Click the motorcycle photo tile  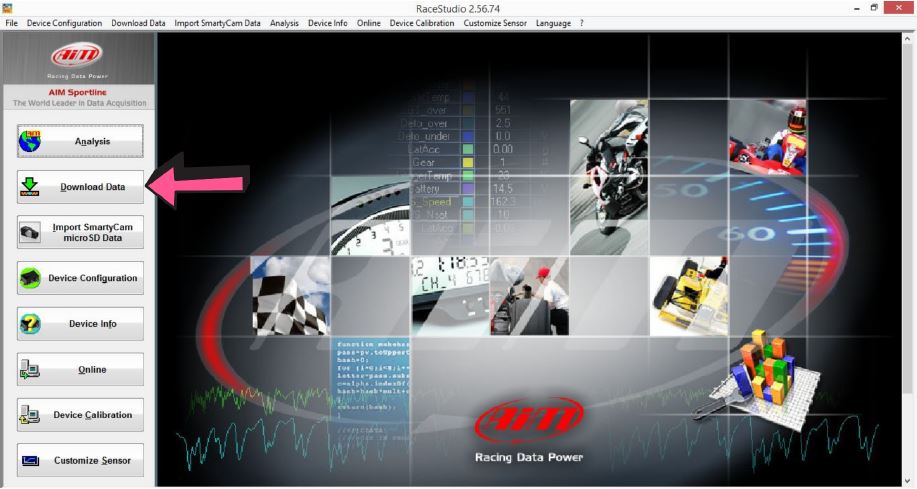(x=609, y=177)
